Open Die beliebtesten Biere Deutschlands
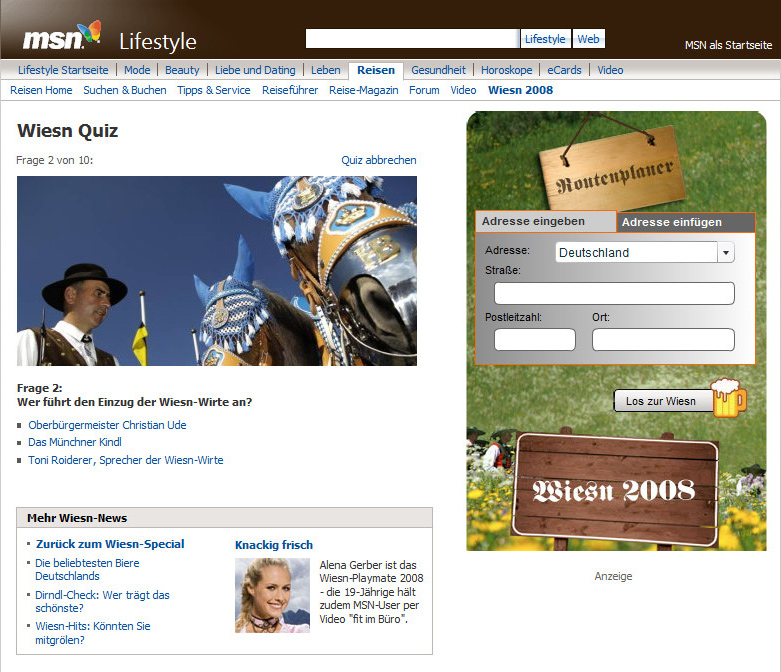The image size is (781, 672). [x=87, y=569]
